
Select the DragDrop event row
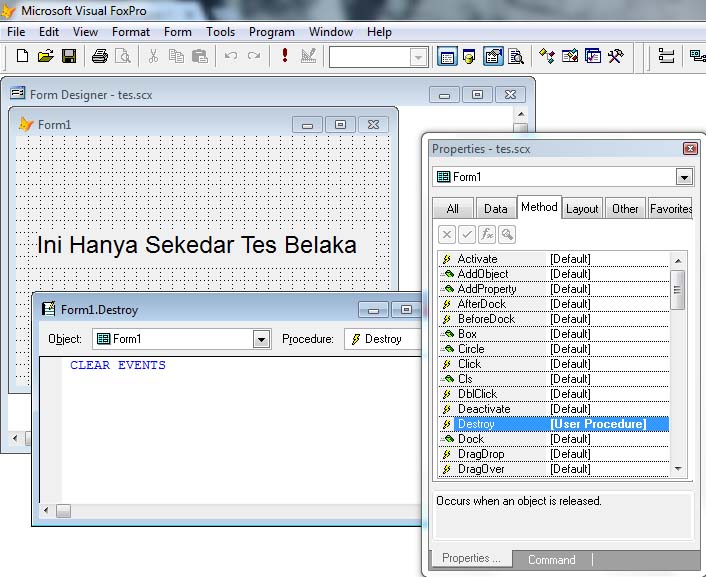(554, 454)
